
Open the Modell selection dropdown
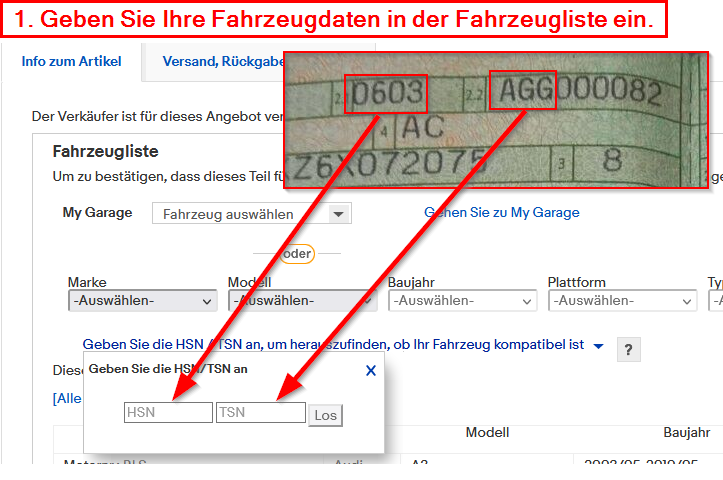click(302, 301)
